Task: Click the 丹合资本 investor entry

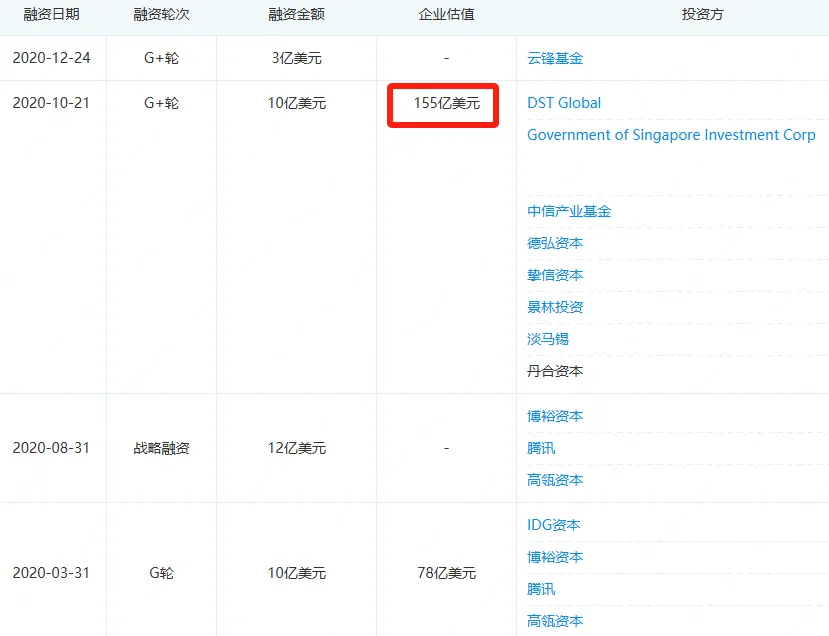Action: (555, 371)
